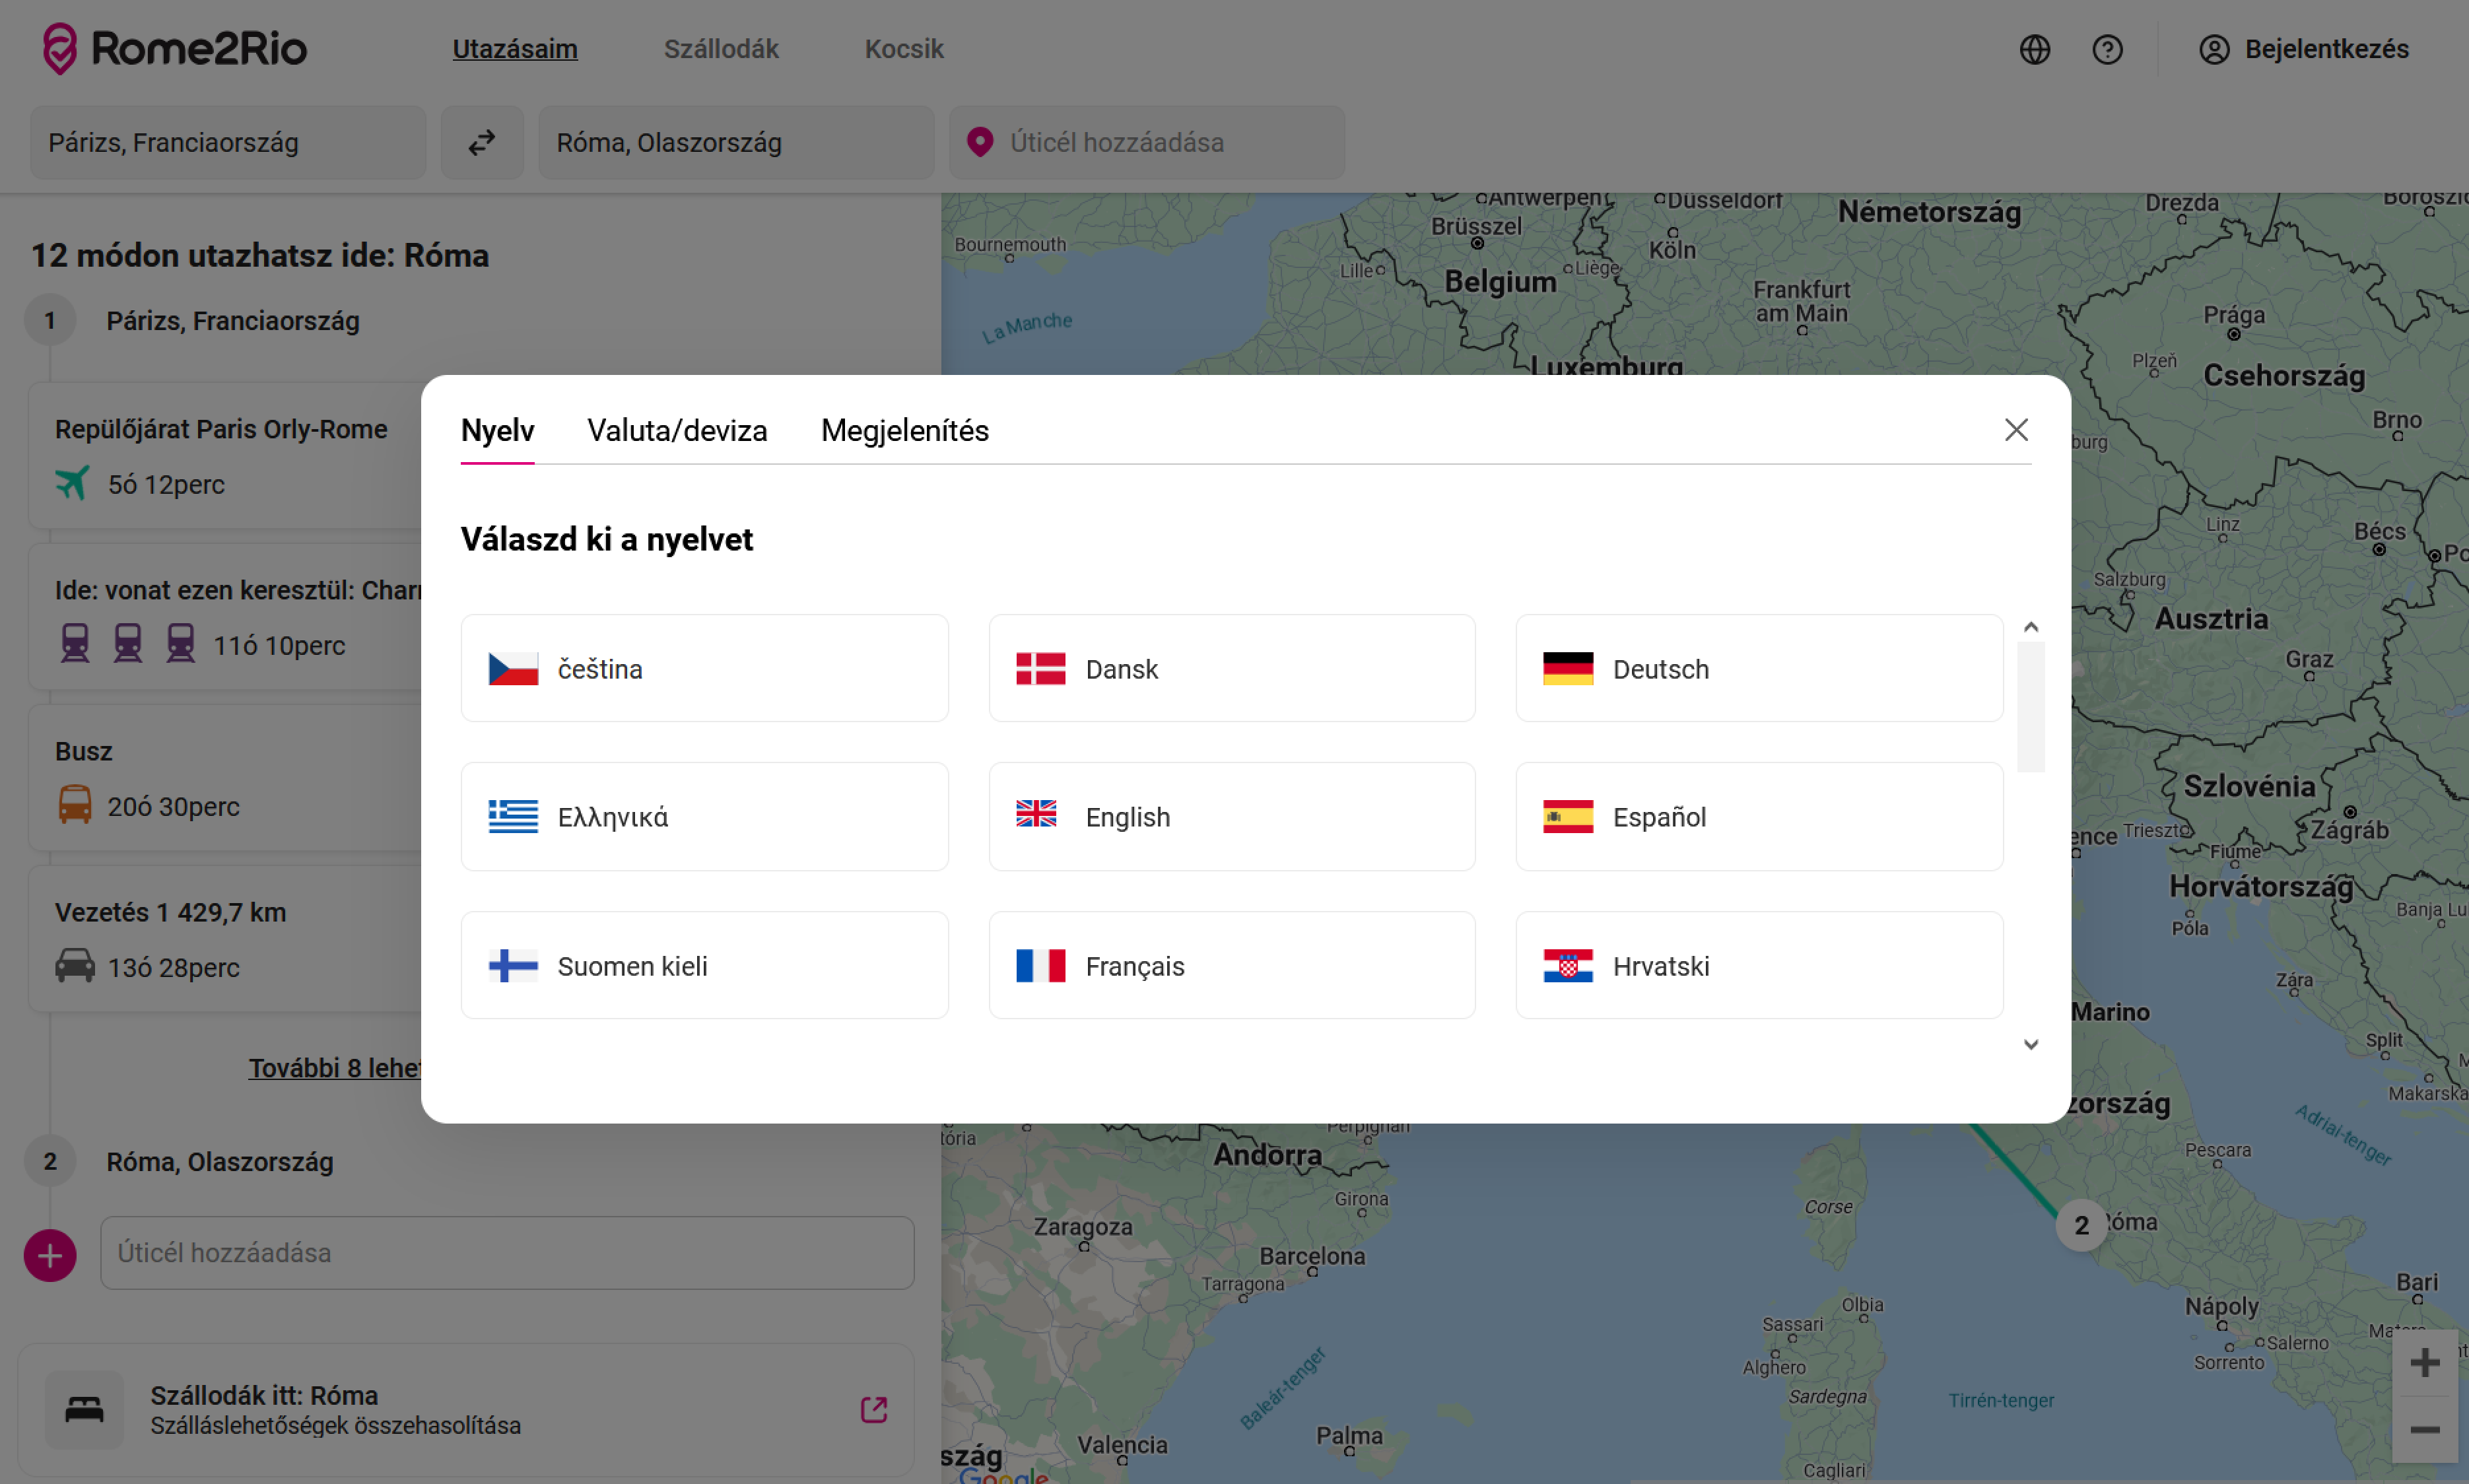Image resolution: width=2469 pixels, height=1484 pixels.
Task: Zoom out the map with minus button
Action: [x=2424, y=1429]
